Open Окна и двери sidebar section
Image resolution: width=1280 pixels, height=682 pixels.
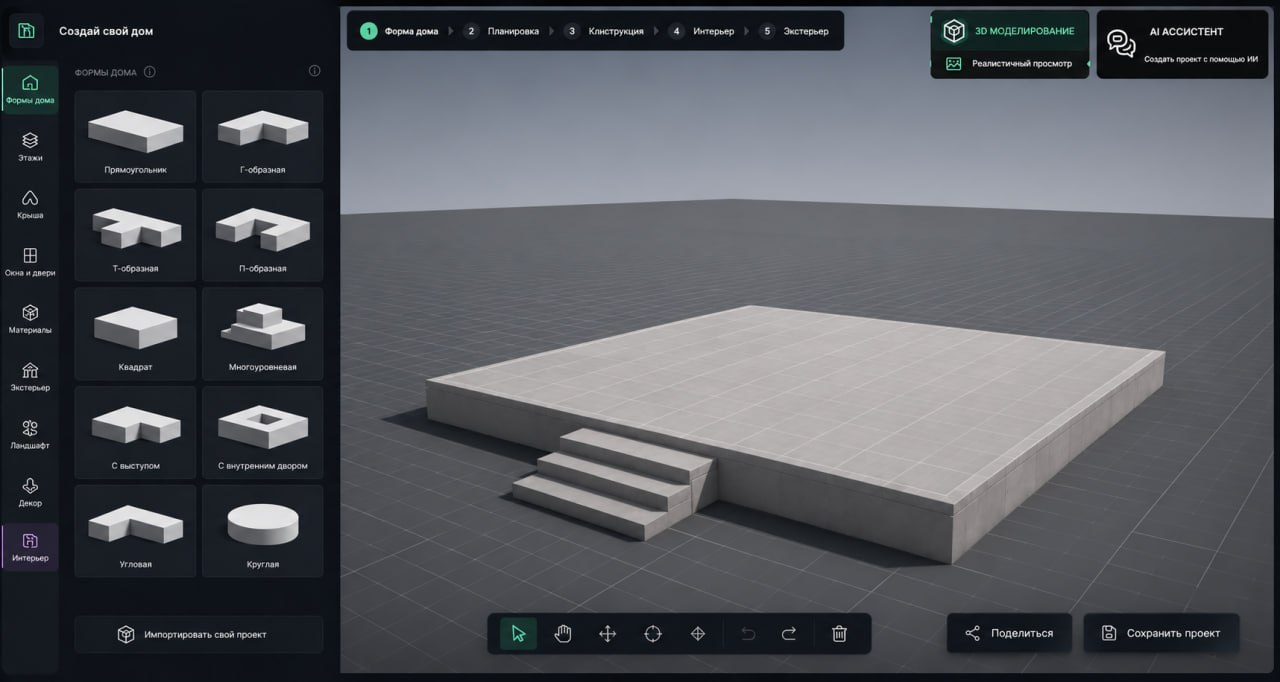(x=30, y=262)
